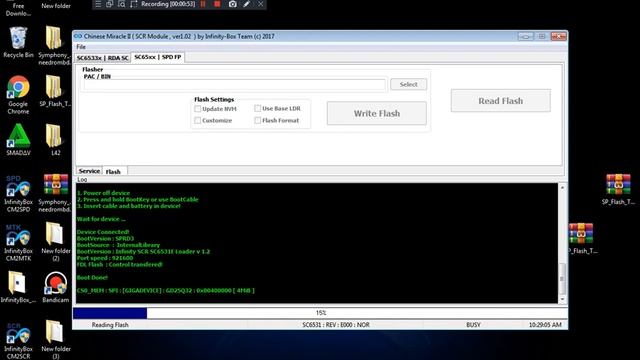Take a screenshot with the camera icon
640x360 pixels.
pyautogui.click(x=232, y=4)
